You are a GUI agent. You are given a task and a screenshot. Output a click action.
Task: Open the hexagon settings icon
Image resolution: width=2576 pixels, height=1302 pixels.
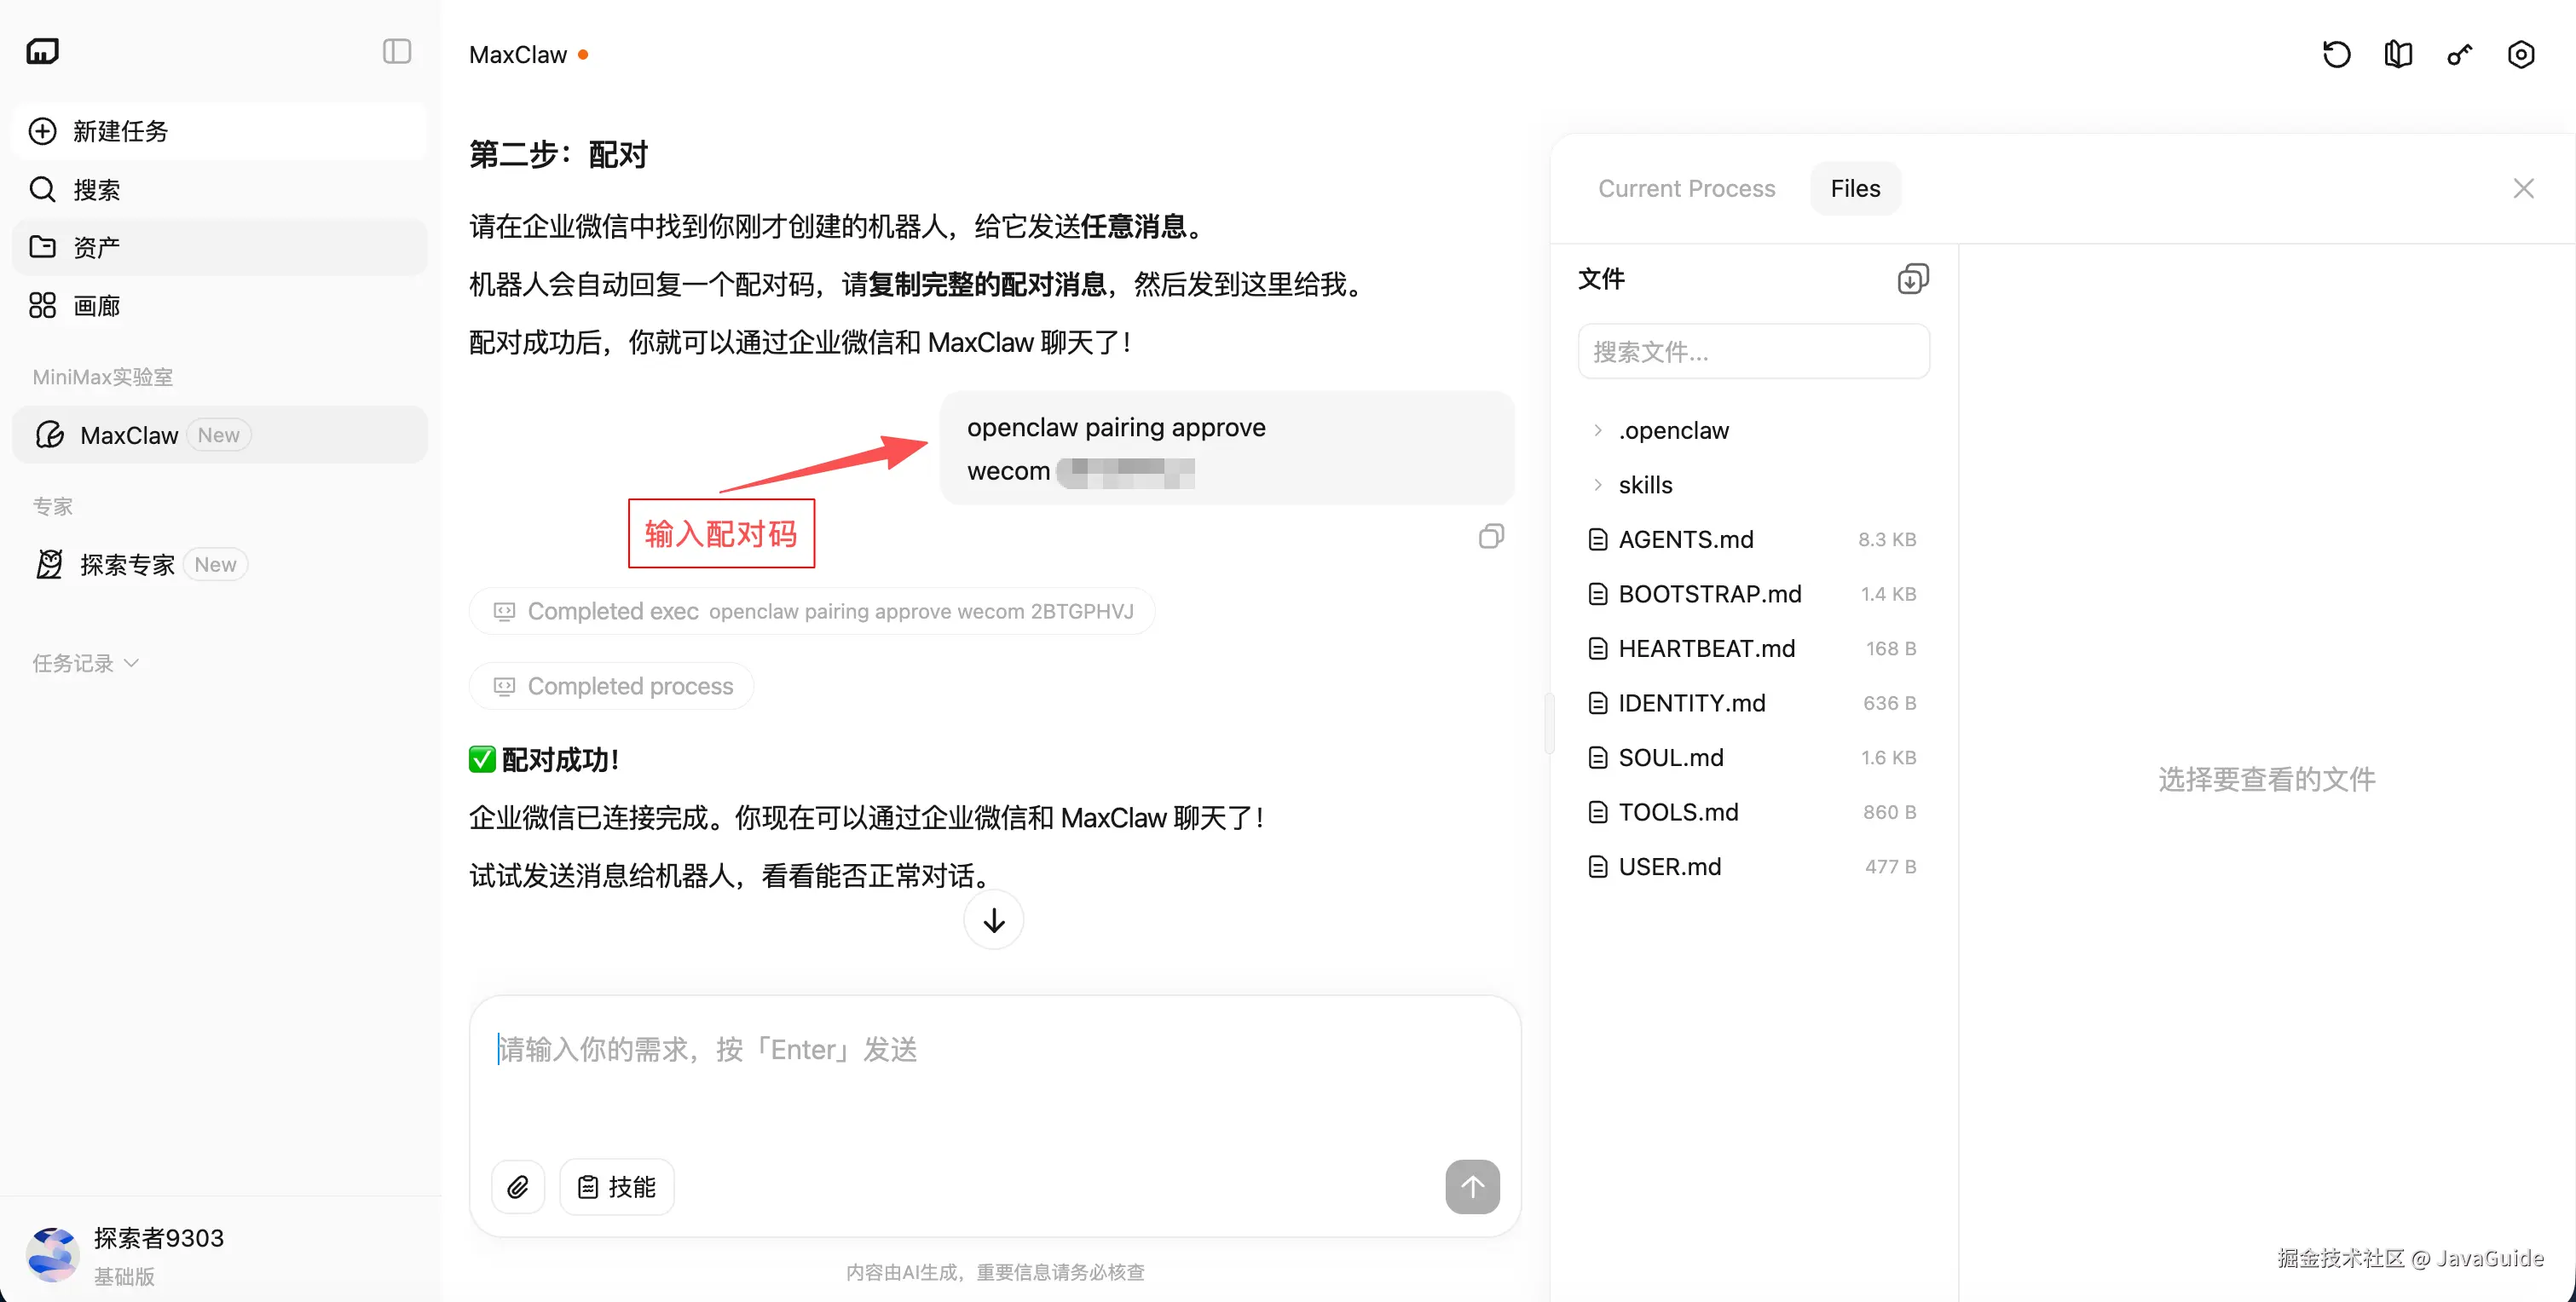[x=2520, y=54]
